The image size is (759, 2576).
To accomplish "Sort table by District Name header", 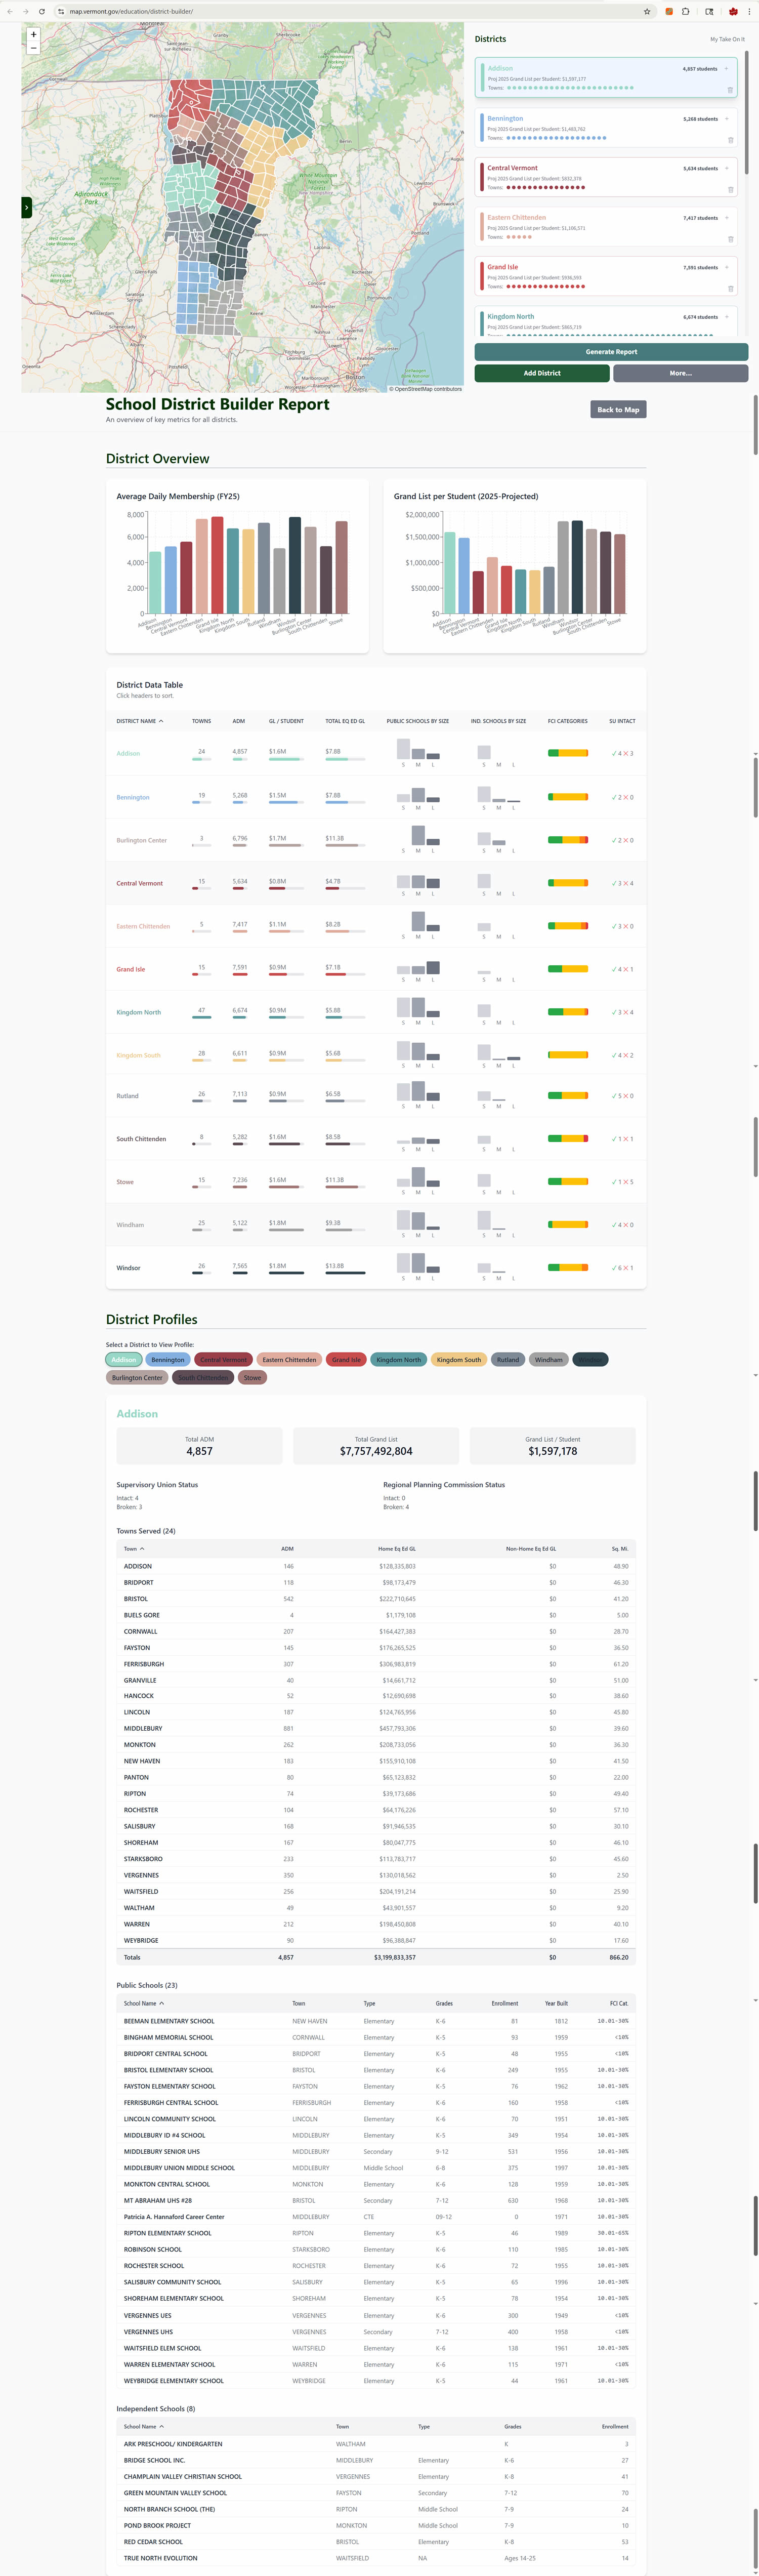I will point(139,721).
